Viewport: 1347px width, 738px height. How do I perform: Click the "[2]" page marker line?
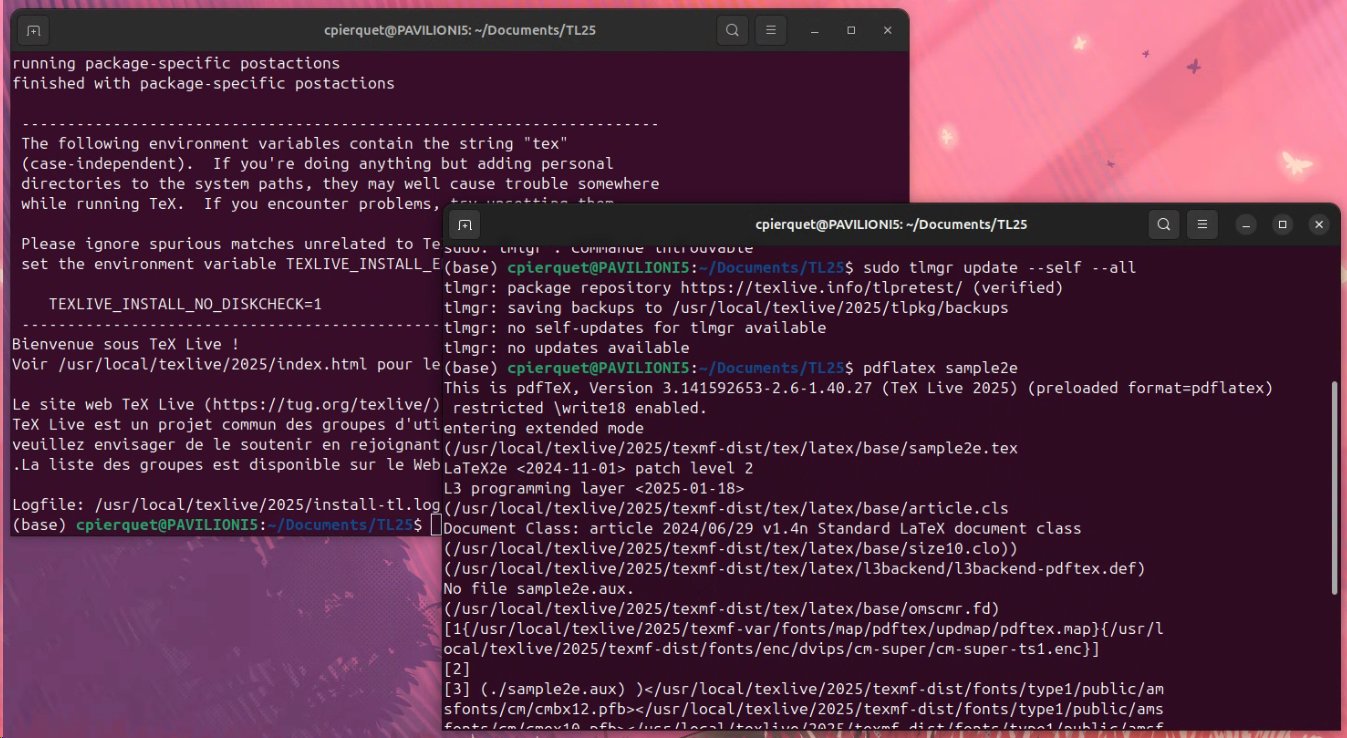pyautogui.click(x=457, y=668)
